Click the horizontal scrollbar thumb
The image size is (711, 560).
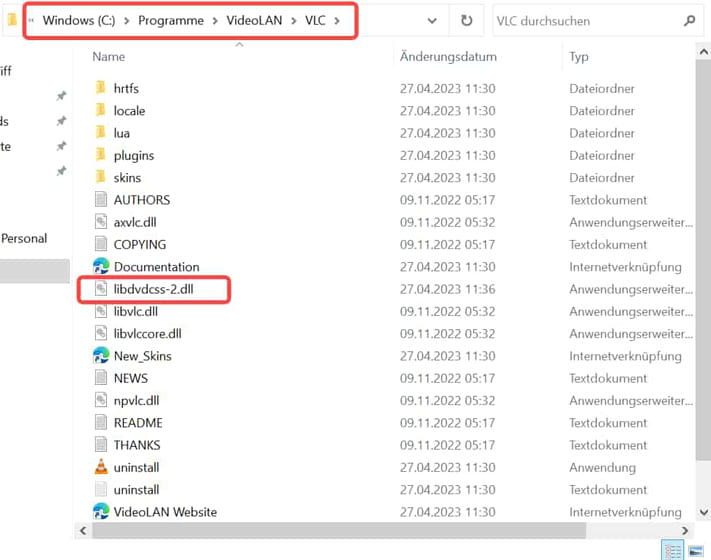(x=339, y=531)
